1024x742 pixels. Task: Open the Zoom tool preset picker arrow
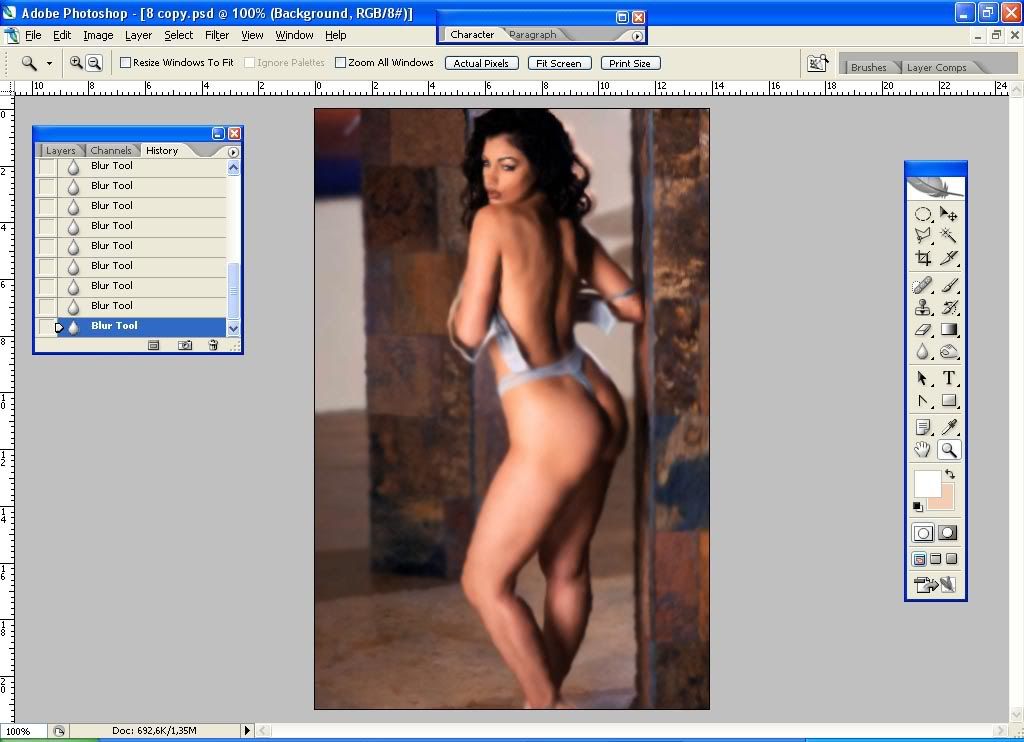(49, 63)
